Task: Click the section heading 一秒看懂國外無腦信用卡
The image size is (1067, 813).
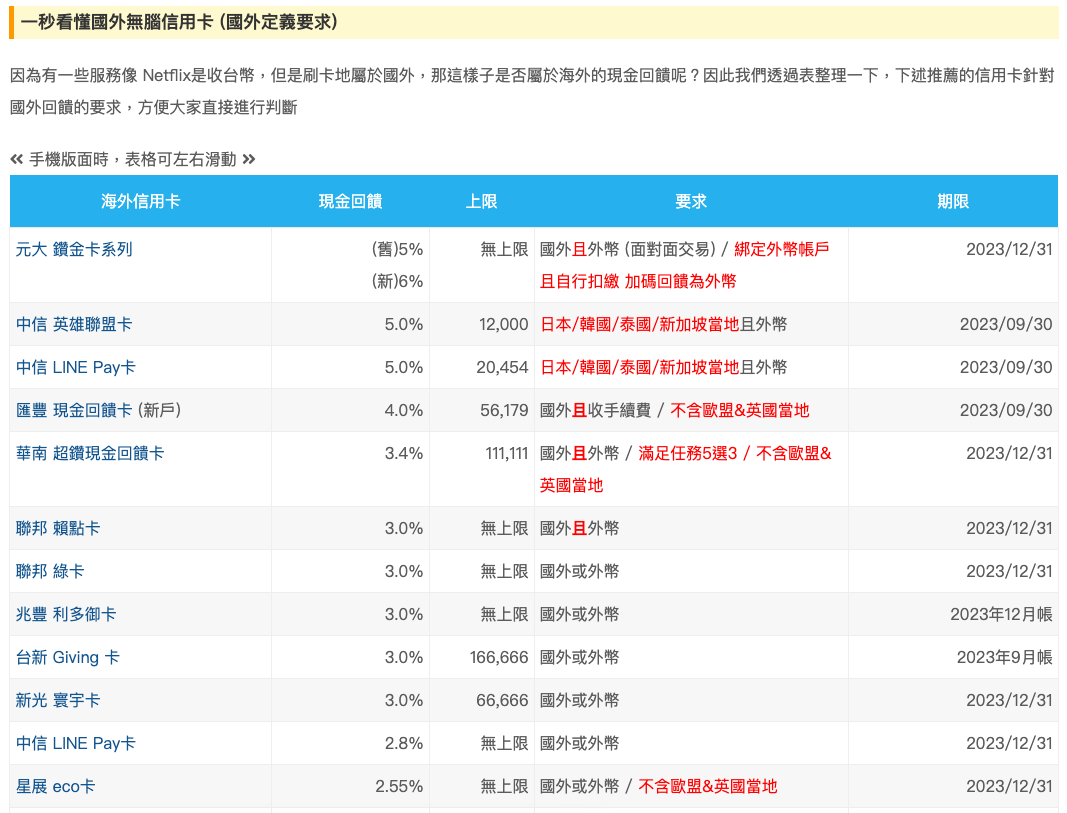Action: [x=179, y=22]
